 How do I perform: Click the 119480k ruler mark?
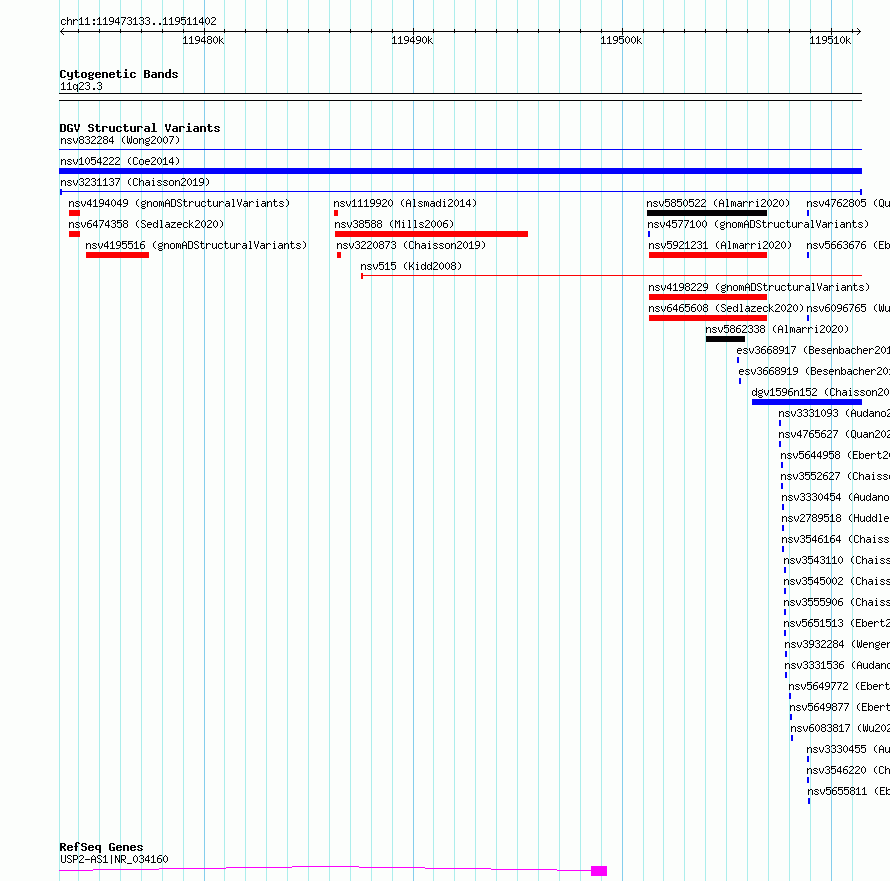[203, 40]
